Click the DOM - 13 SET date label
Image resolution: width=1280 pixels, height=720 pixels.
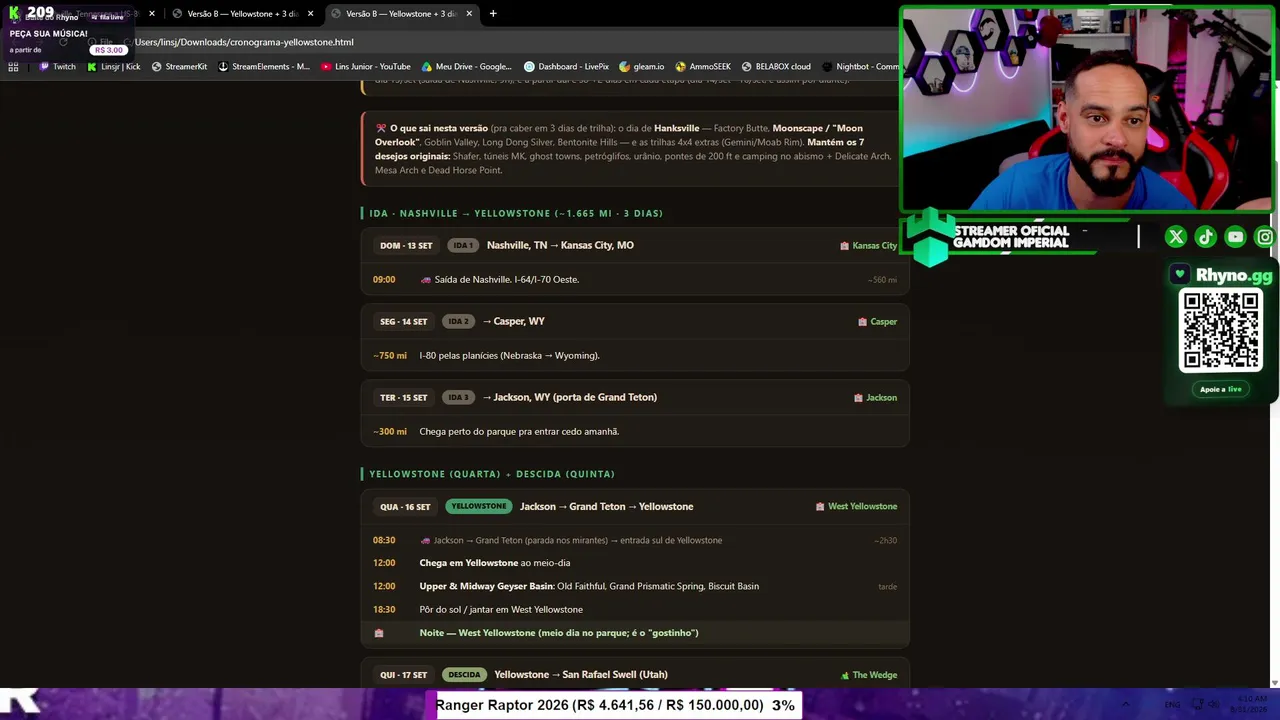pyautogui.click(x=406, y=246)
